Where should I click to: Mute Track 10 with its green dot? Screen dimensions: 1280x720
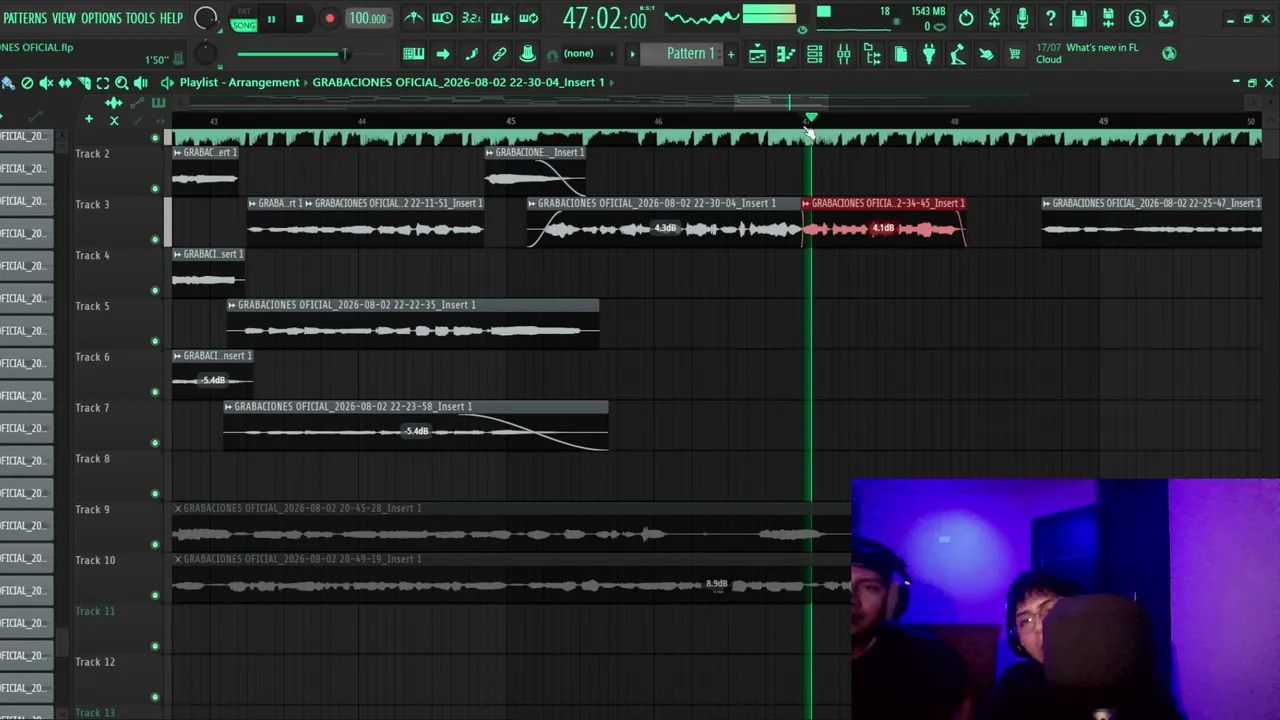(x=155, y=595)
